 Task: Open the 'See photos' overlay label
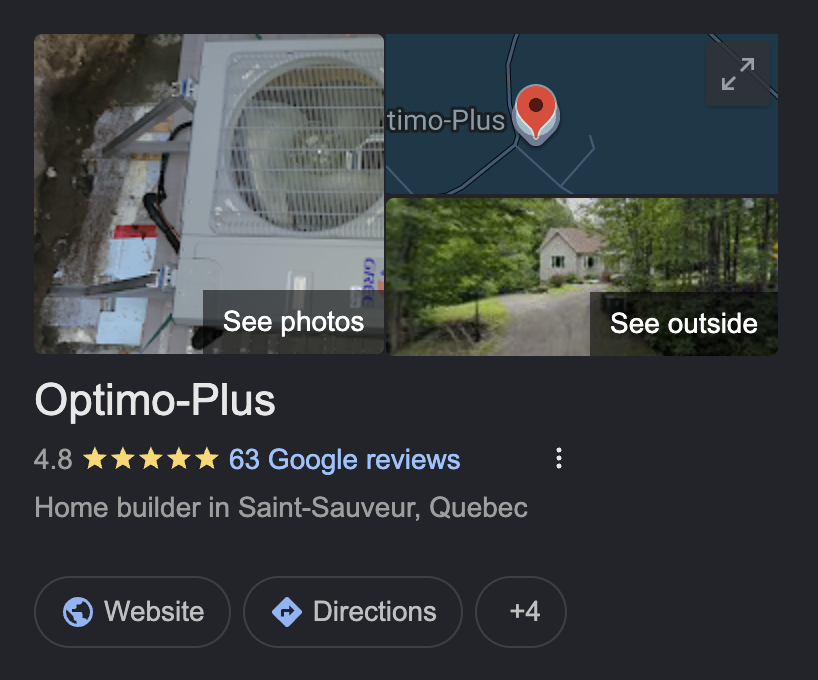(x=293, y=322)
